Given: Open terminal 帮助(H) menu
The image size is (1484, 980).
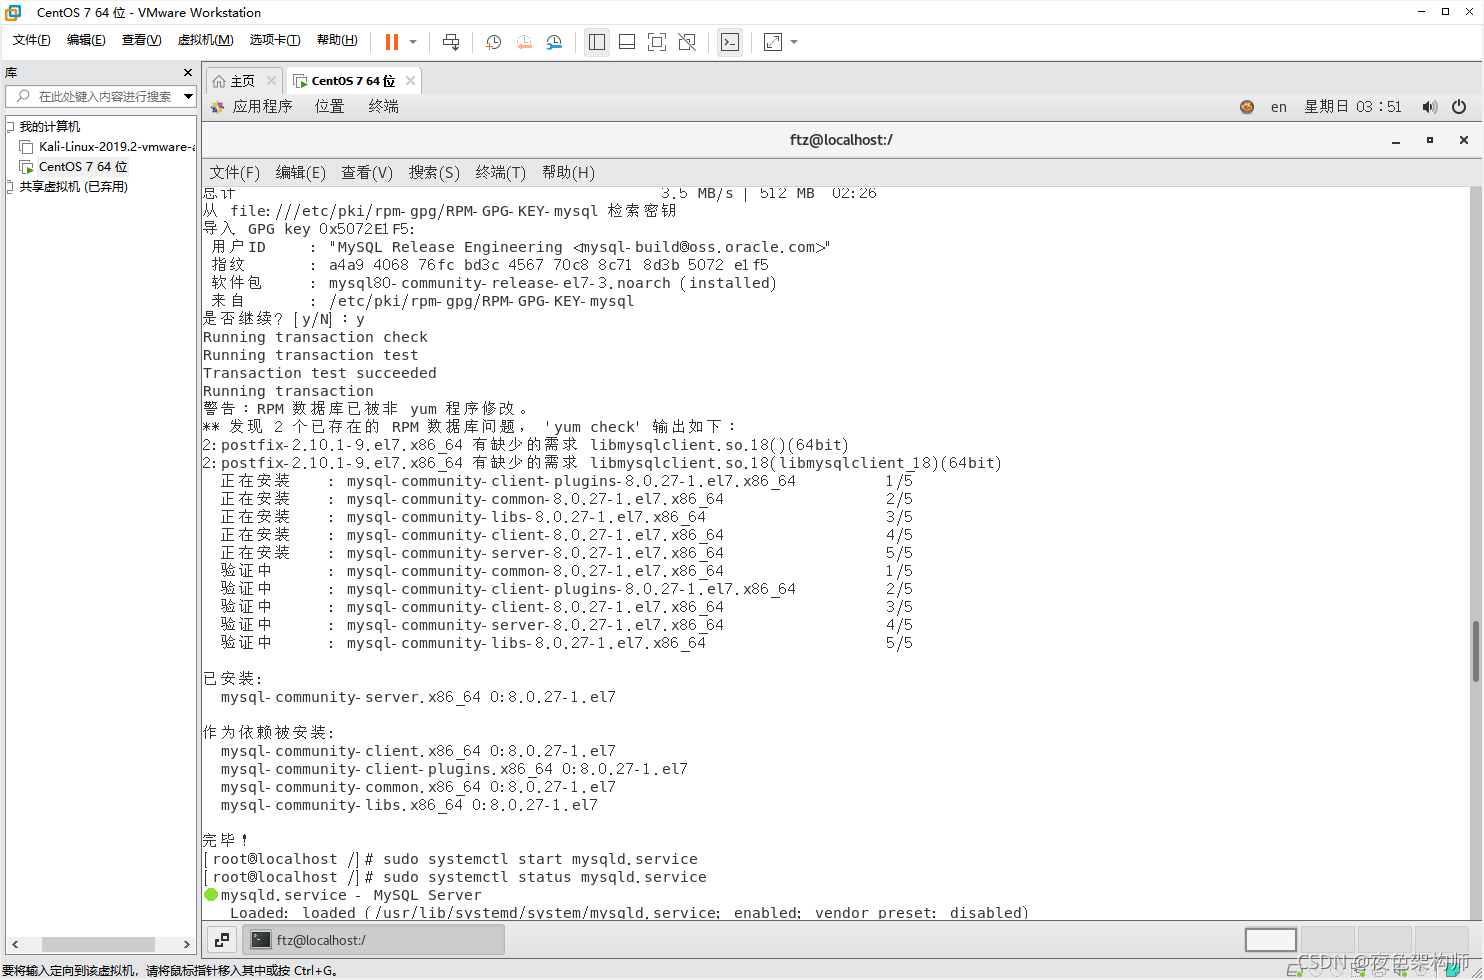Looking at the screenshot, I should coord(568,172).
